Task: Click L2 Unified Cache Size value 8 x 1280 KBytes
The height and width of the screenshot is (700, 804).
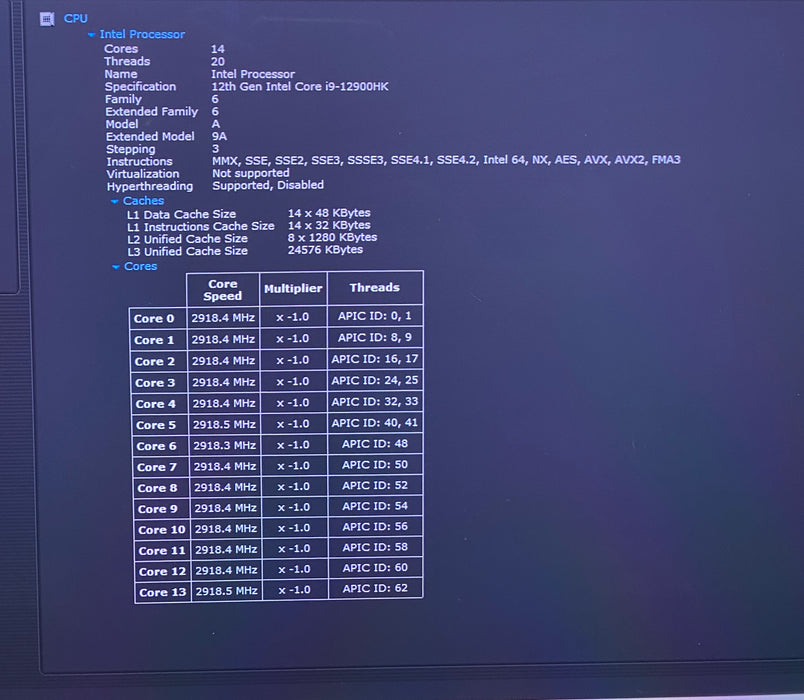Action: pyautogui.click(x=332, y=237)
